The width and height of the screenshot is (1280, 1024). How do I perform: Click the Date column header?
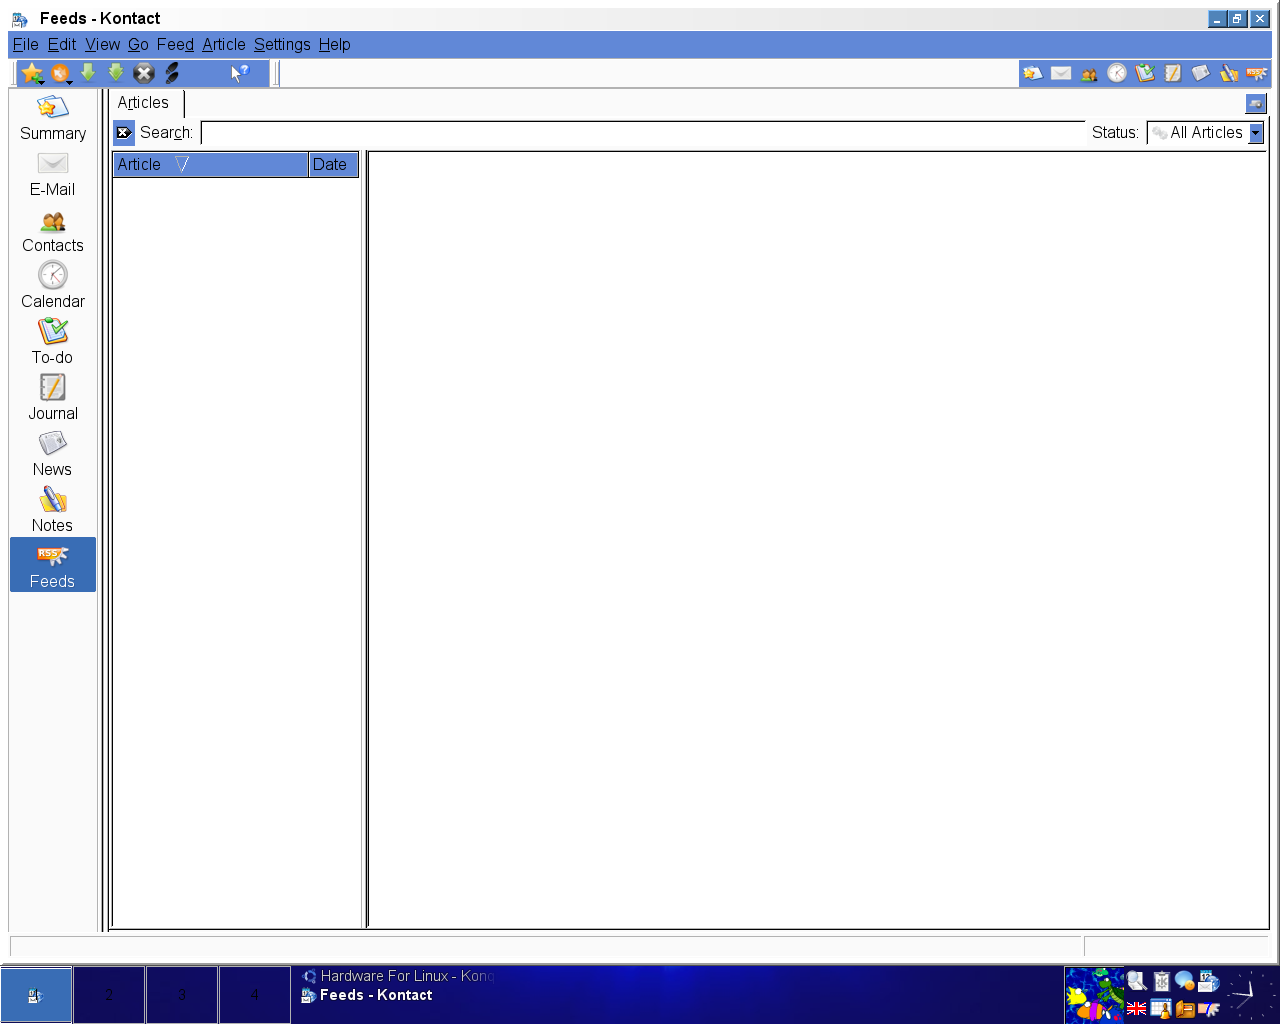point(333,165)
